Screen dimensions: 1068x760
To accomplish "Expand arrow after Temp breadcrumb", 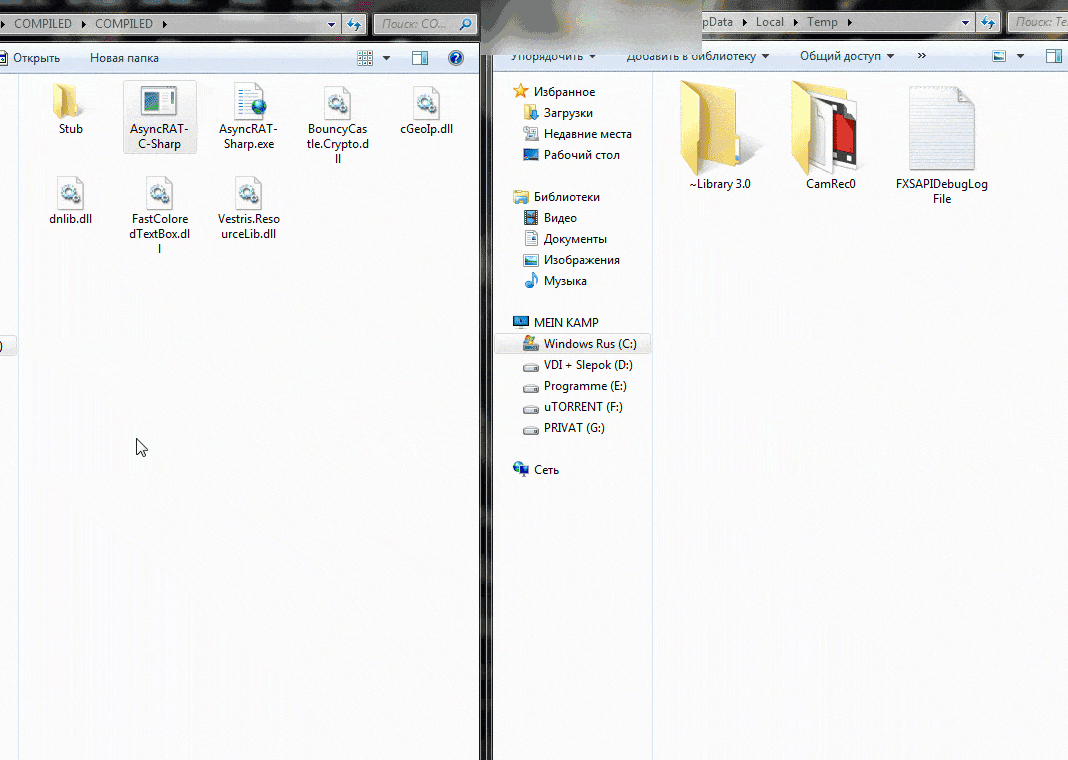I will click(x=849, y=22).
